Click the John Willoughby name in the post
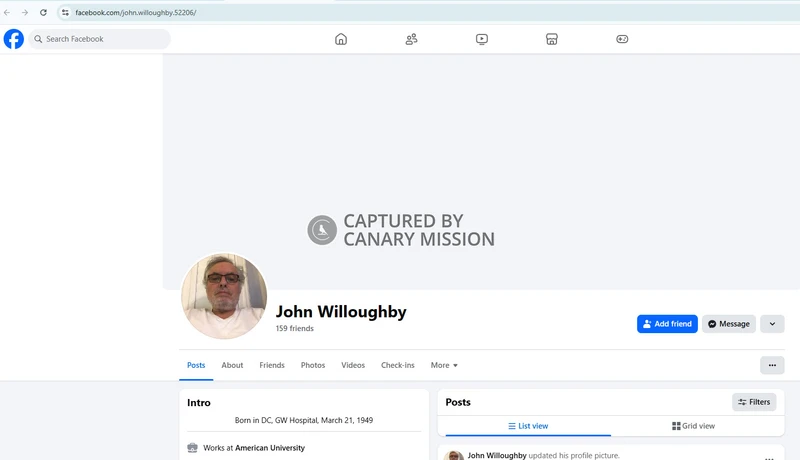The width and height of the screenshot is (800, 460). point(497,455)
